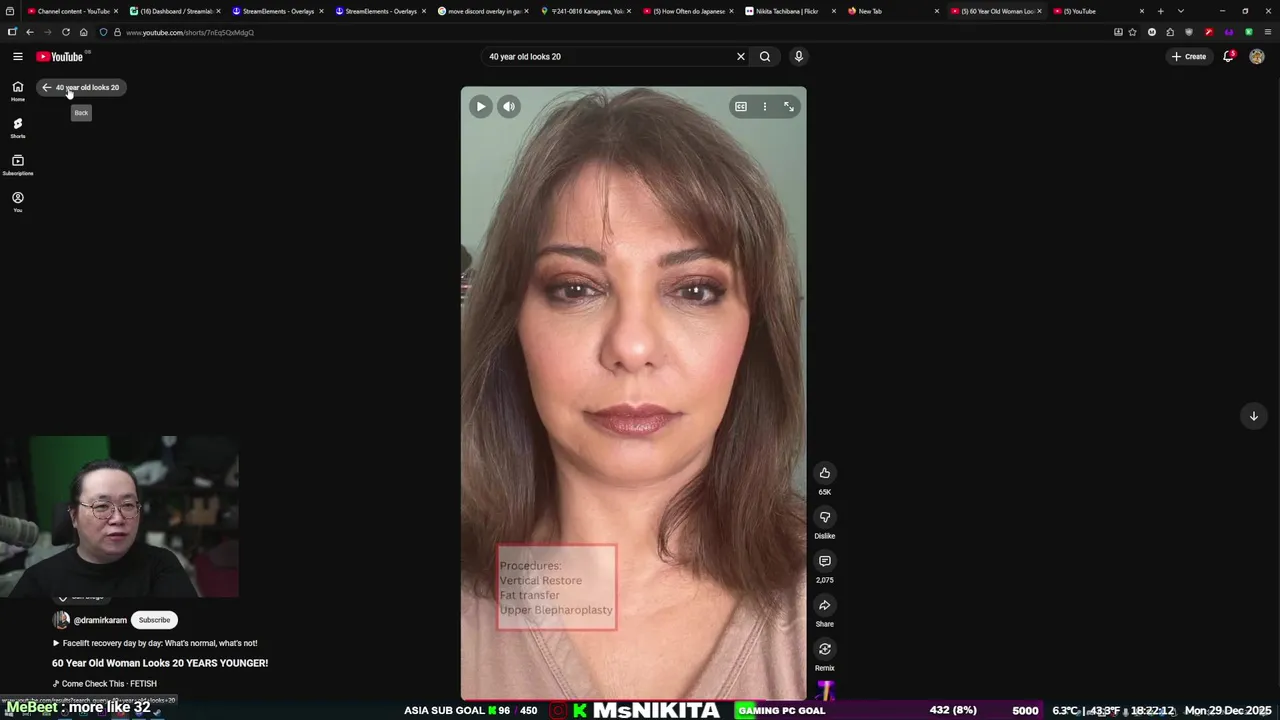Go to Home in the sidebar
Viewport: 1280px width, 720px height.
pos(18,91)
